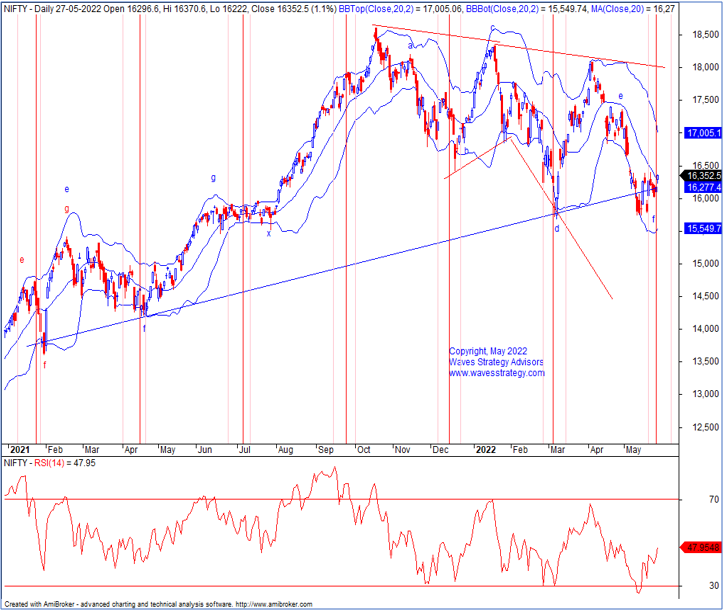Open the http://www.amibroker.com footer link
The width and height of the screenshot is (725, 612).
[x=274, y=604]
